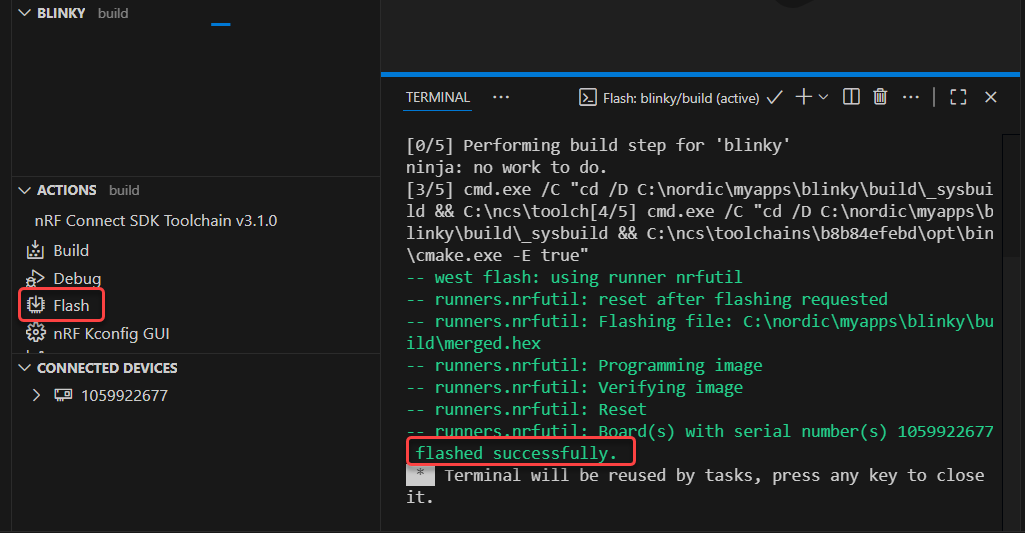The image size is (1025, 533).
Task: Close the terminal panel
Action: click(x=991, y=97)
